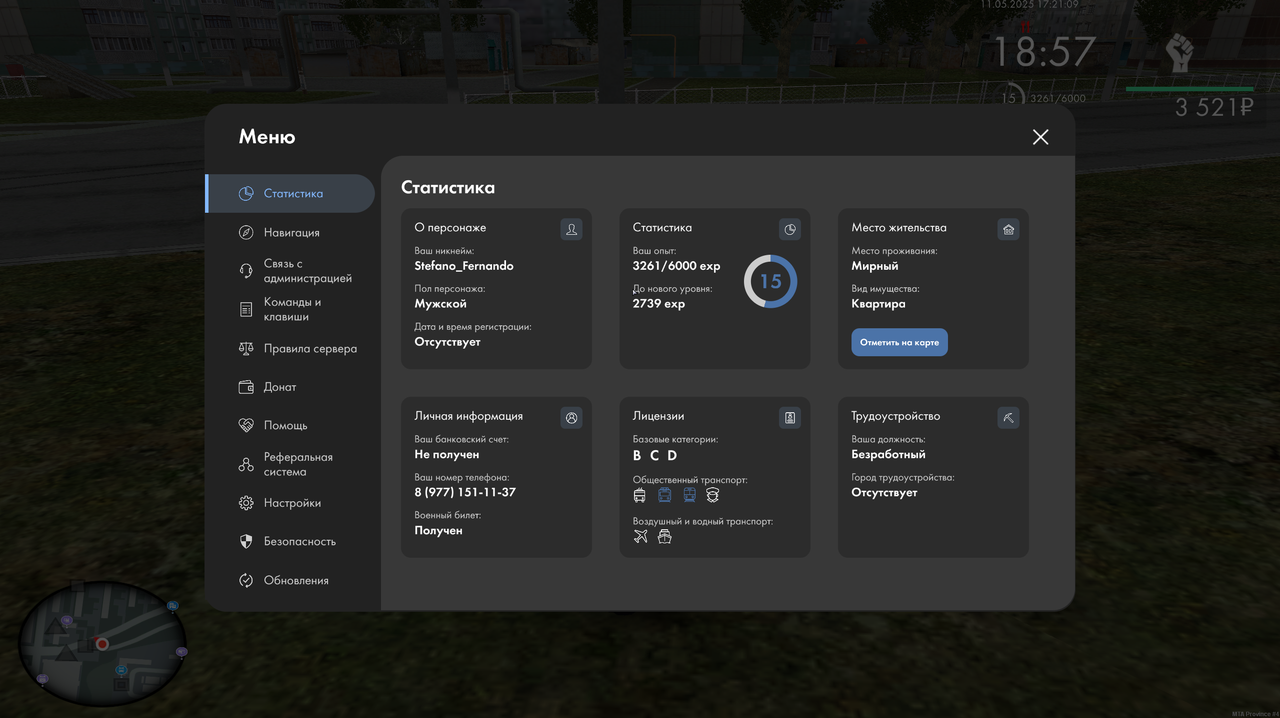Viewport: 1280px width, 718px height.
Task: Click the 18:57 clock in the HUD
Action: coord(1044,52)
